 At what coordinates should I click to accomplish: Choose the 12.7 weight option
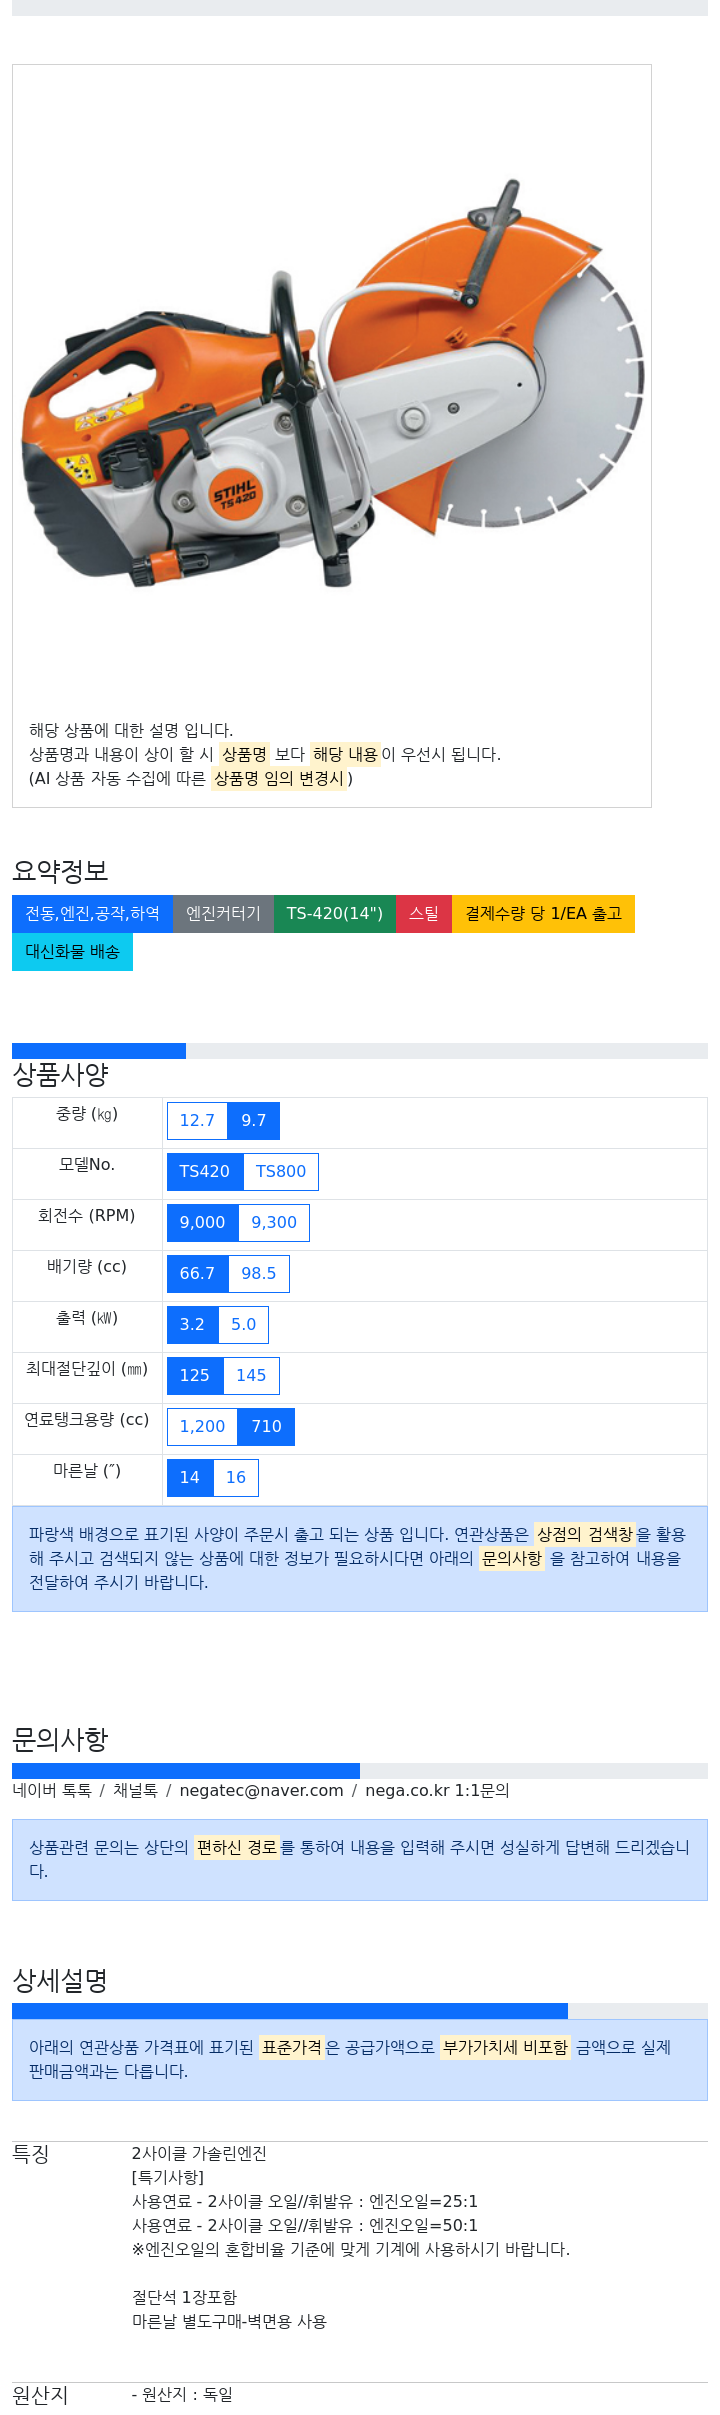pyautogui.click(x=197, y=1121)
